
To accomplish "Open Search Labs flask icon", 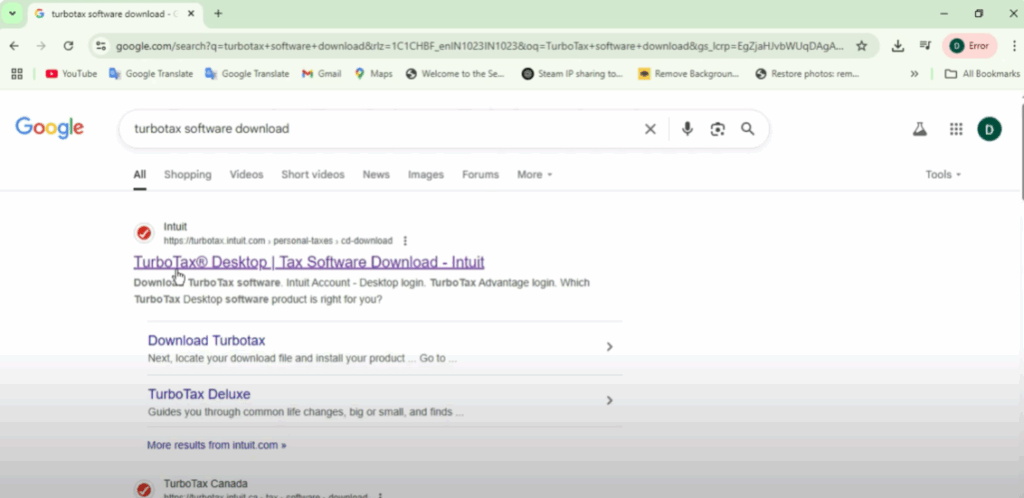I will (919, 129).
